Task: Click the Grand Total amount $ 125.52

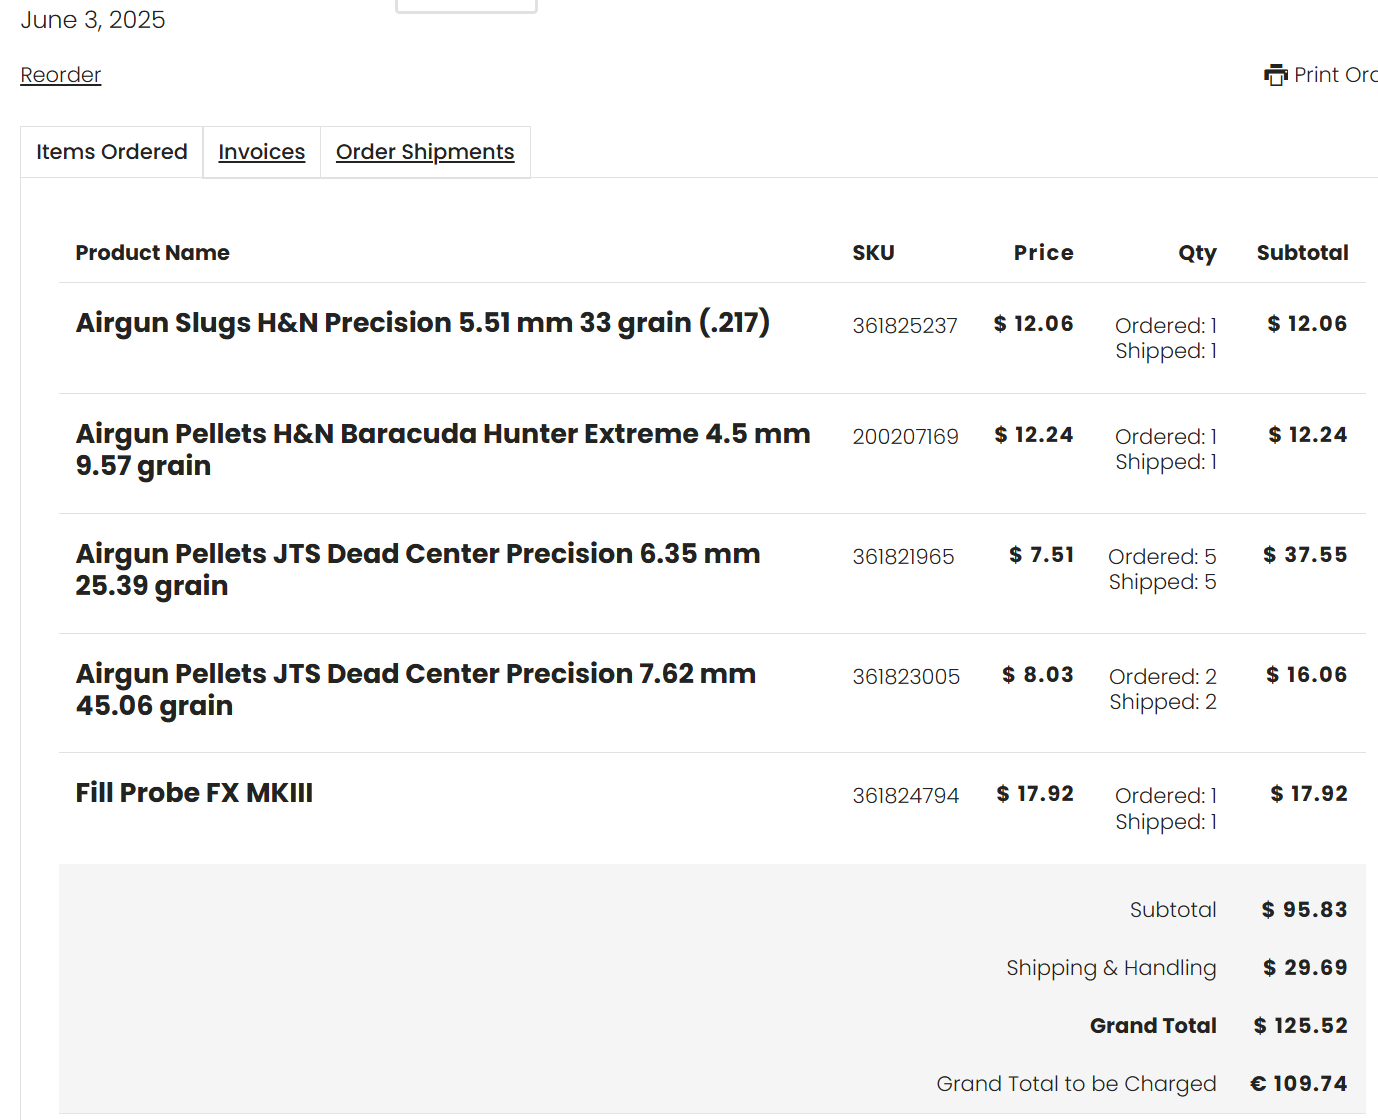Action: (x=1301, y=1026)
